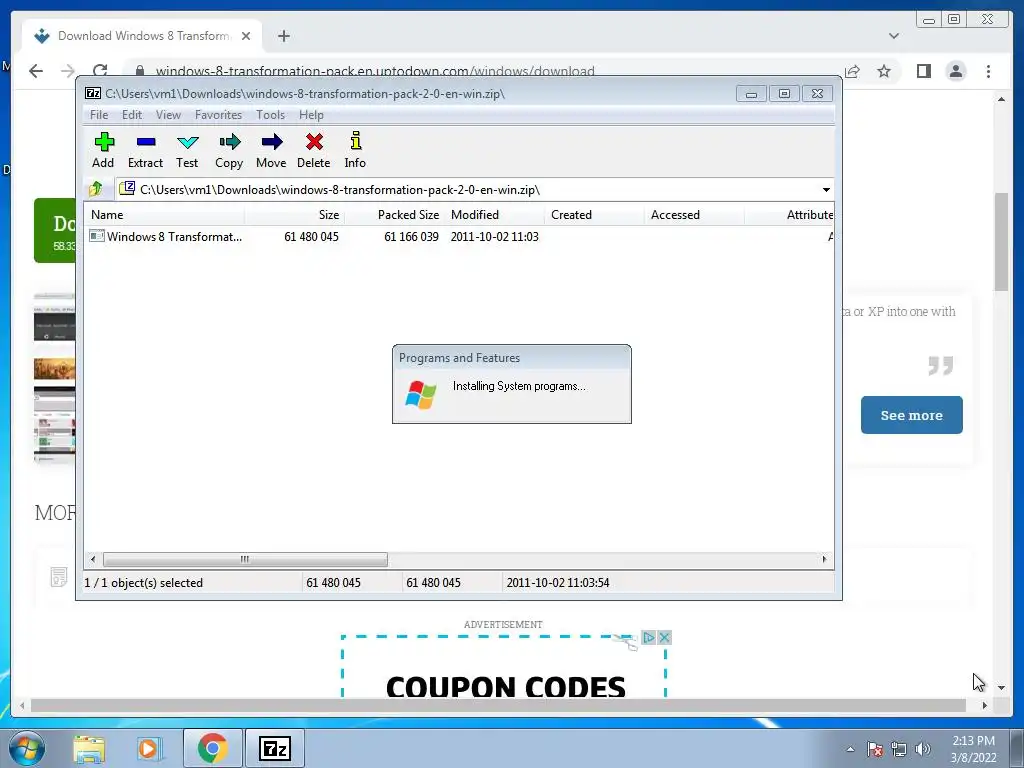Click the 2011-10-02 11:03:54 status entry
This screenshot has height=768, width=1024.
coord(558,583)
